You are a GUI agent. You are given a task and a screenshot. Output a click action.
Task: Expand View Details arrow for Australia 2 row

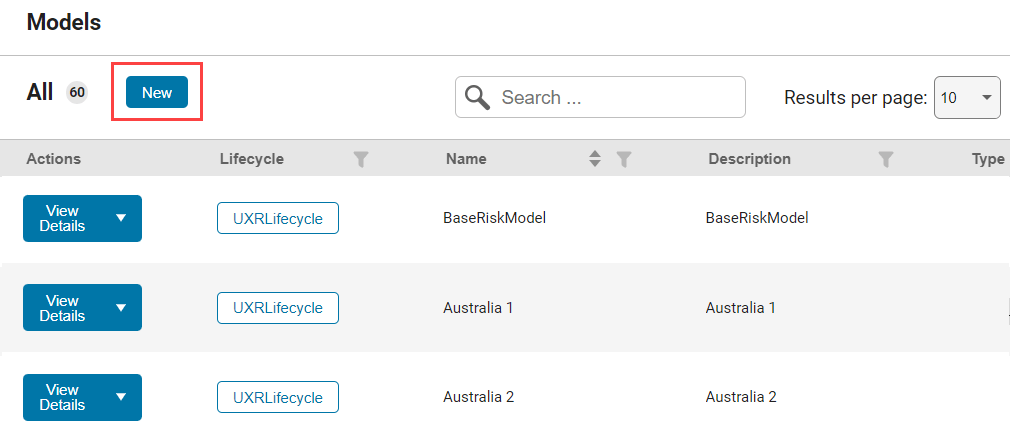(121, 397)
